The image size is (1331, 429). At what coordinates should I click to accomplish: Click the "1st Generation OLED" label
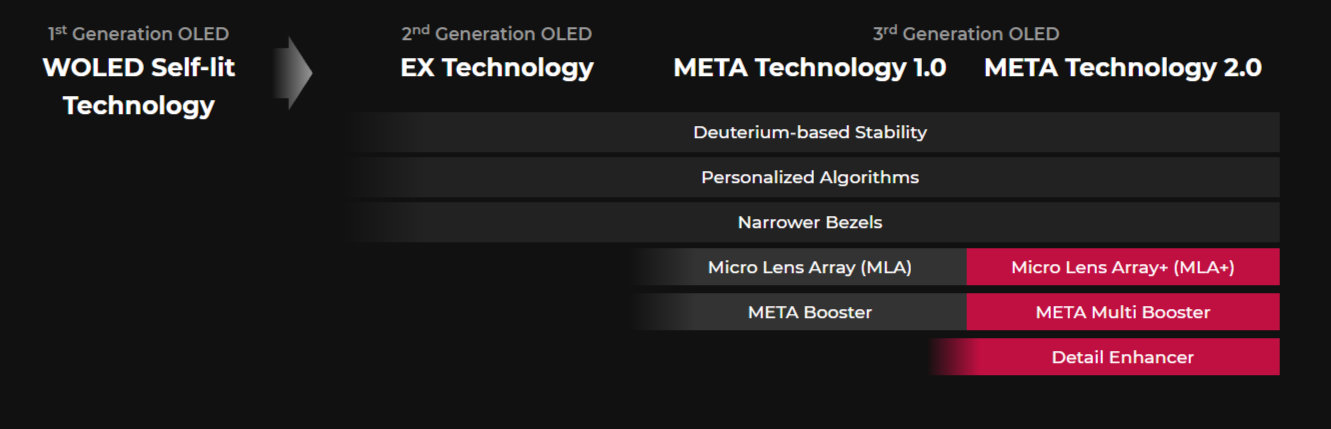point(138,34)
